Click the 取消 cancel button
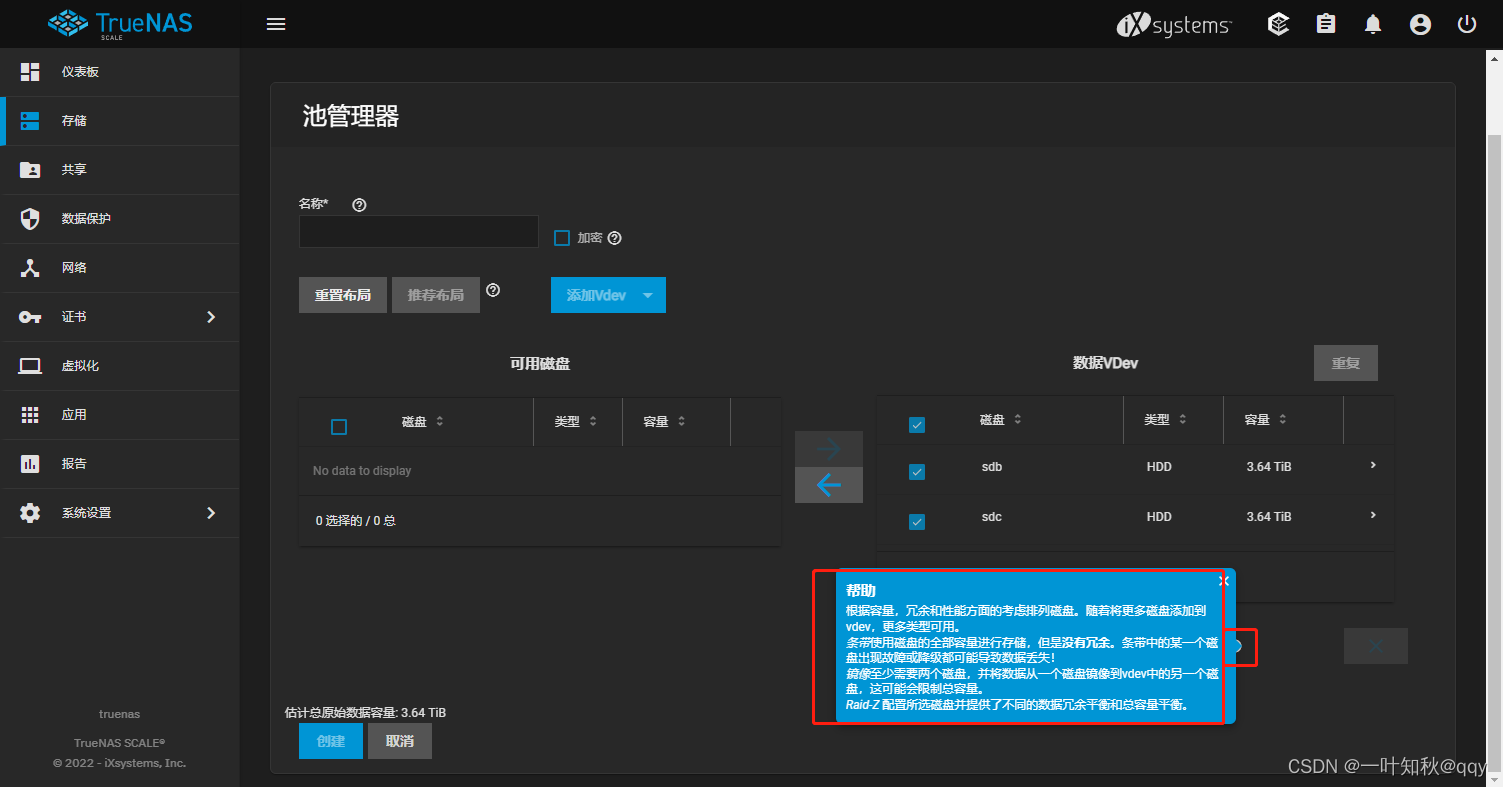 (400, 741)
